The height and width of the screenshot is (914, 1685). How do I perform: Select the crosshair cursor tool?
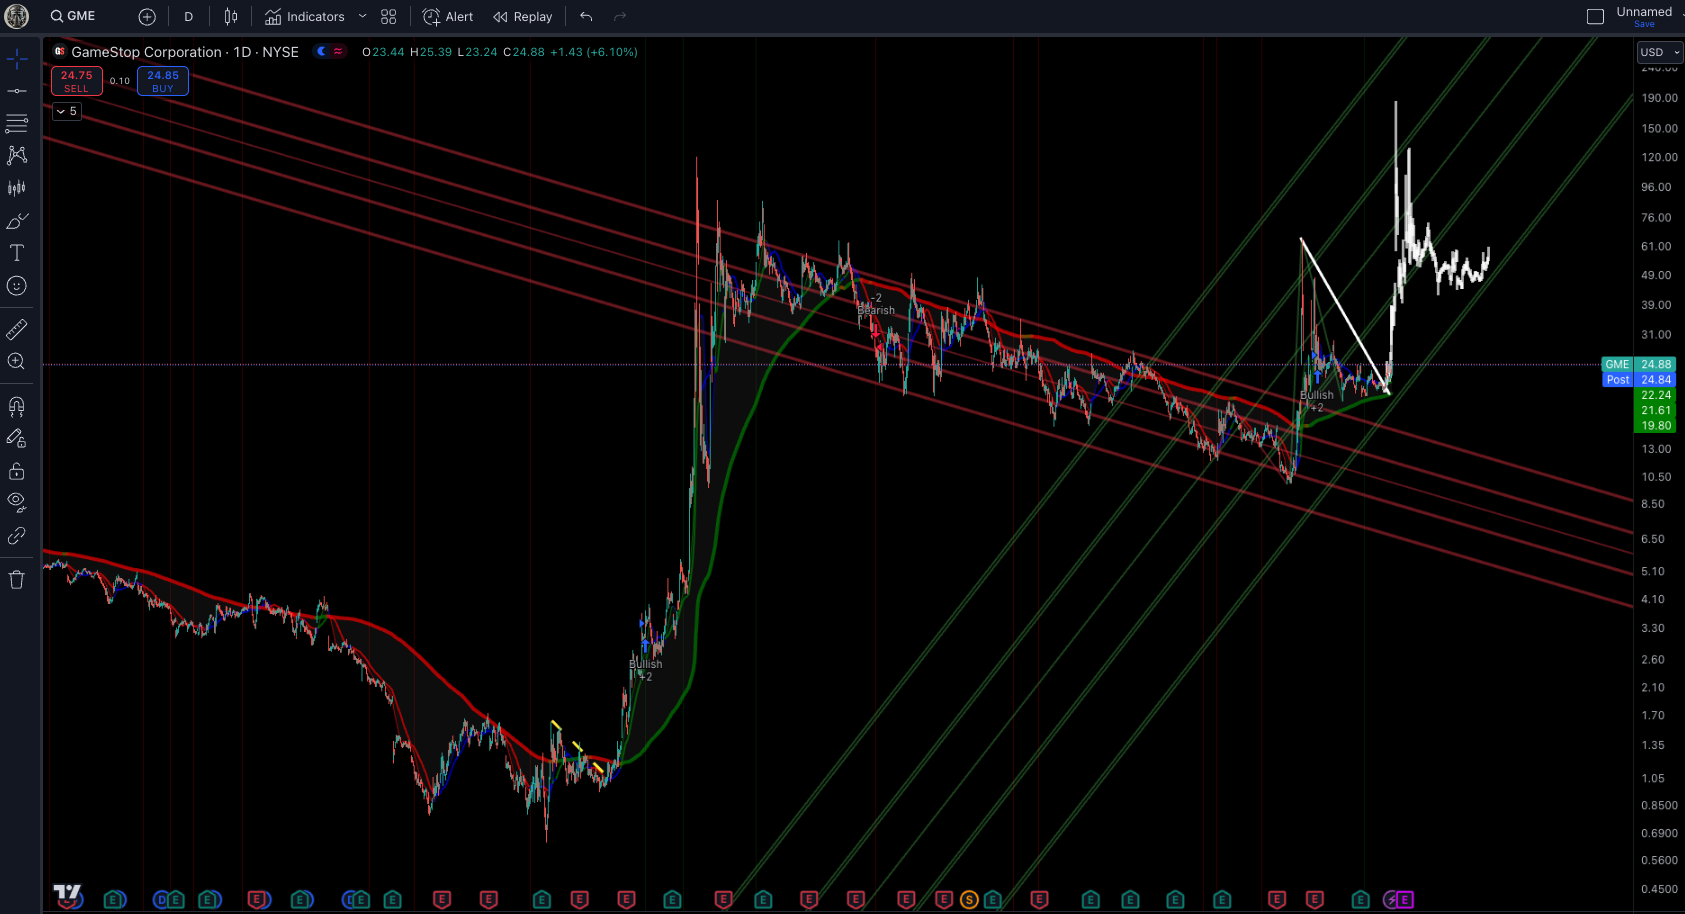pyautogui.click(x=17, y=59)
